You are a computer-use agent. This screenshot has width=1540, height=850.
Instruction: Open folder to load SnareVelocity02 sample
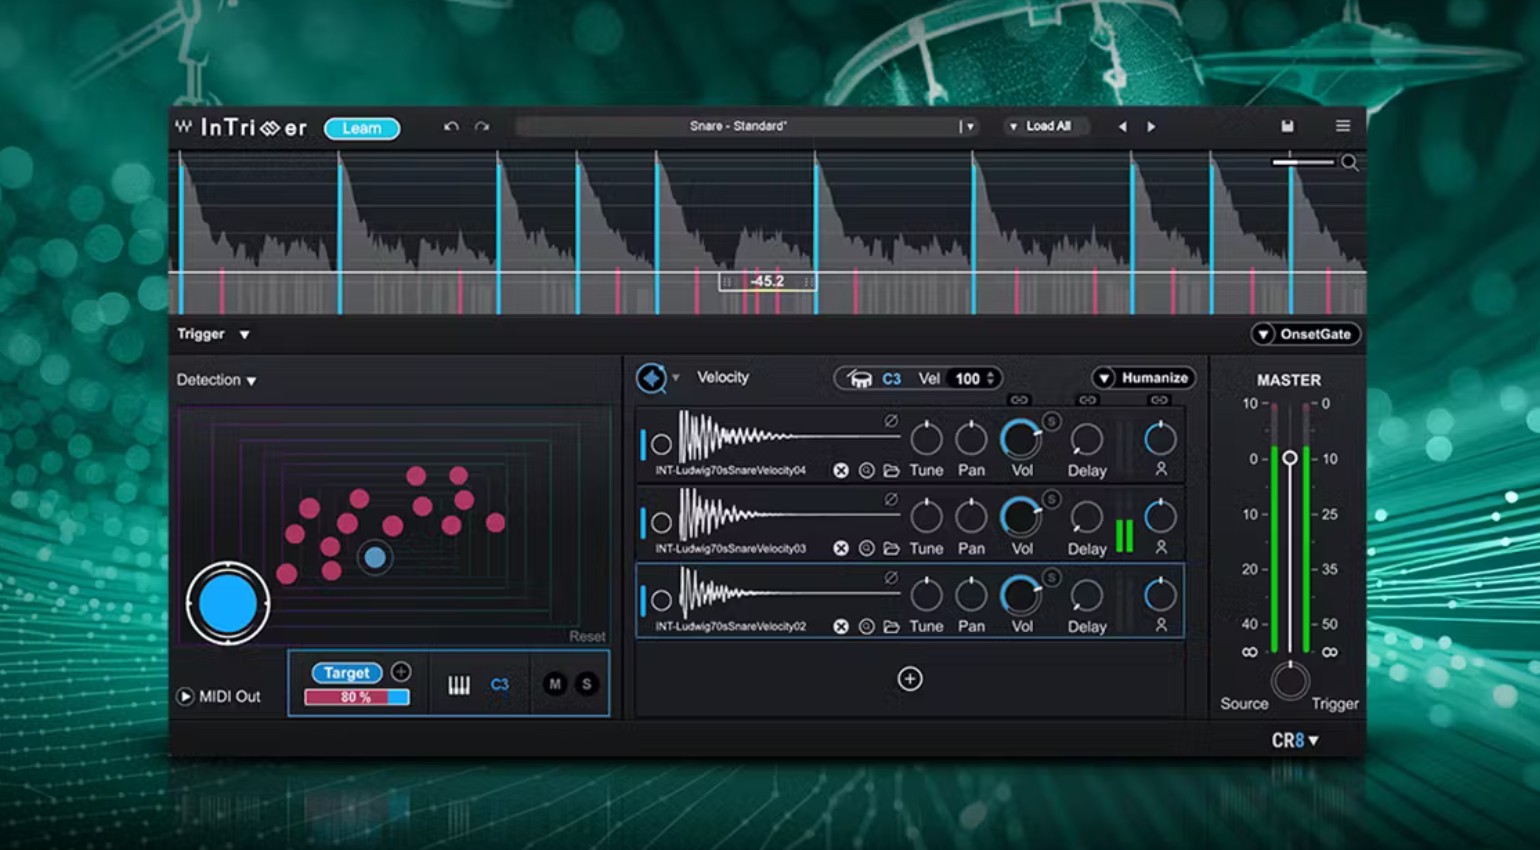[x=891, y=626]
